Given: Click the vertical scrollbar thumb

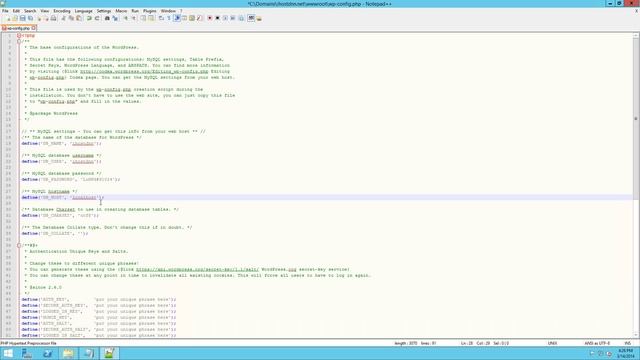Looking at the screenshot, I should point(636,119).
